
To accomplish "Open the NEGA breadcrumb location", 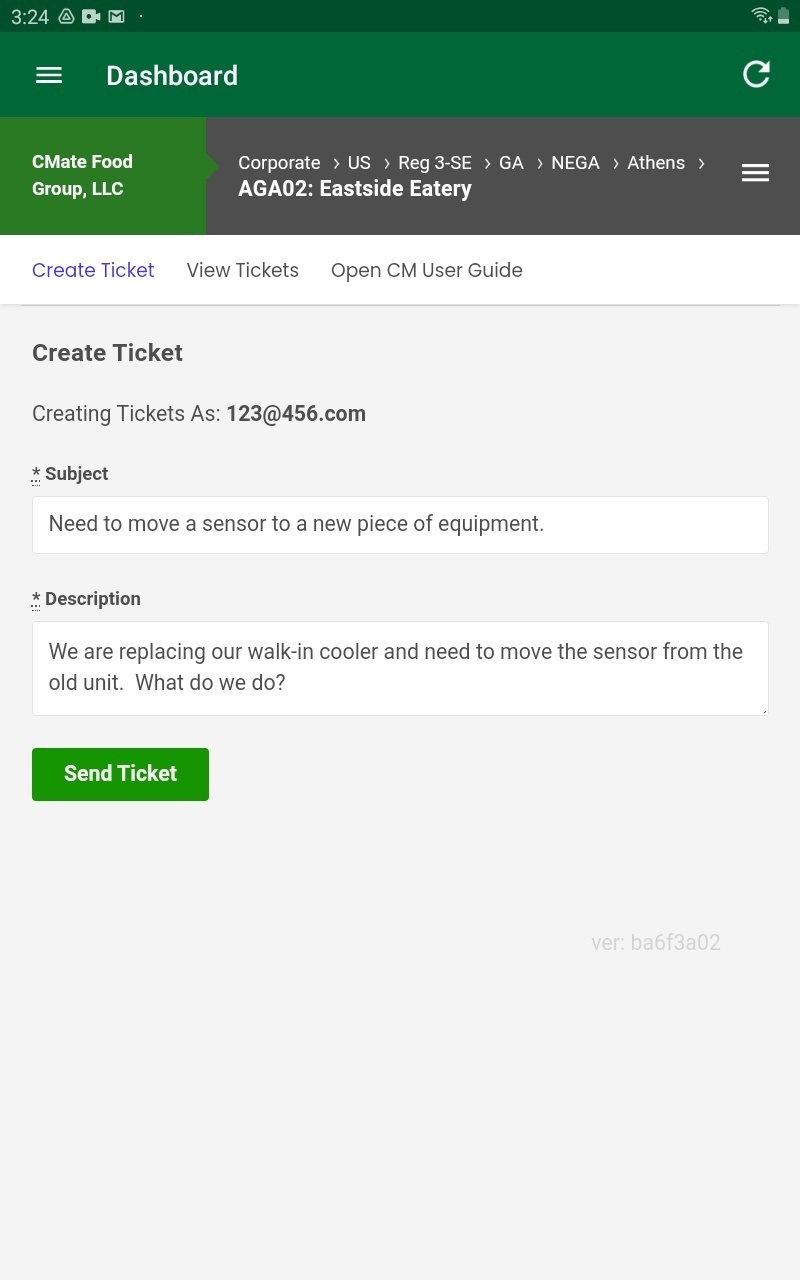I will (x=576, y=162).
